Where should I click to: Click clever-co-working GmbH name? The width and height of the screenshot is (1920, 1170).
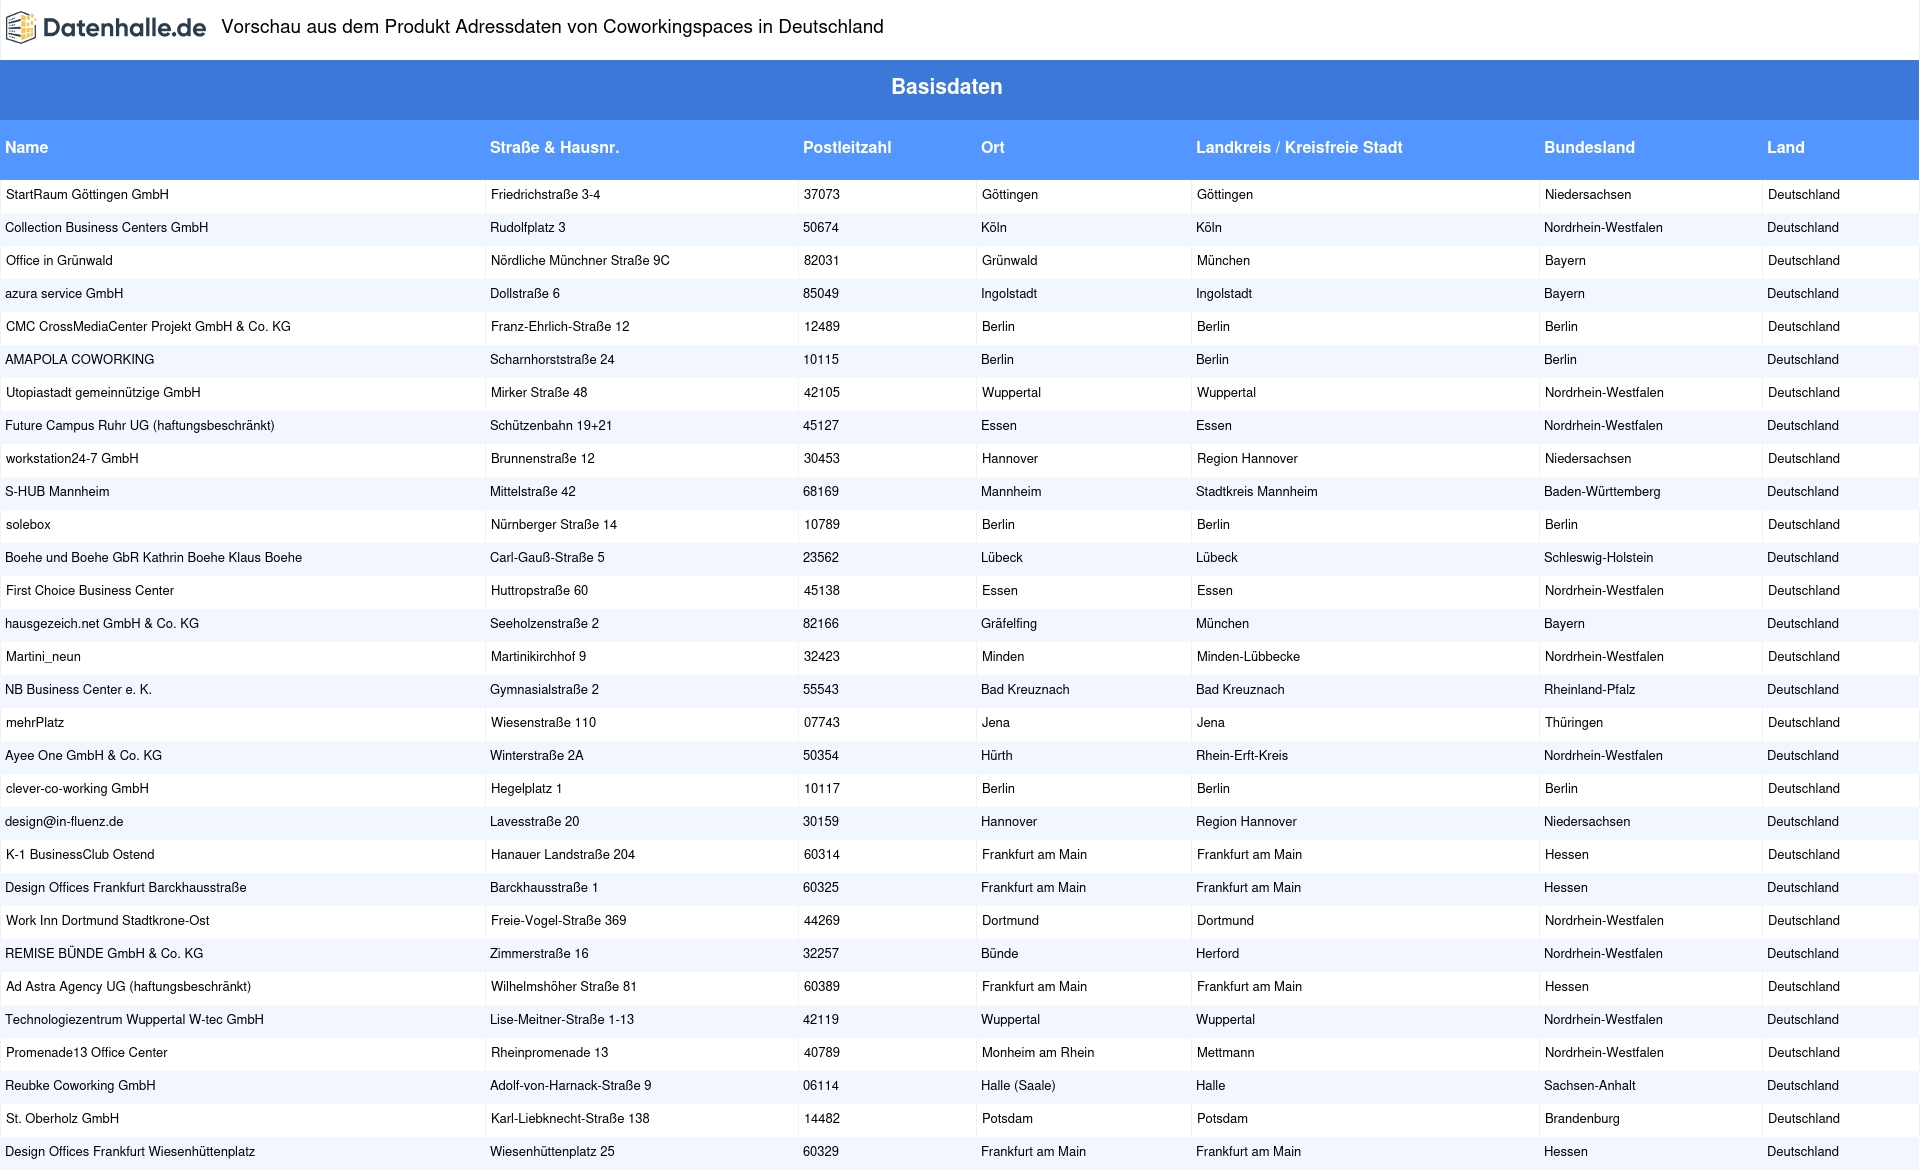click(77, 789)
